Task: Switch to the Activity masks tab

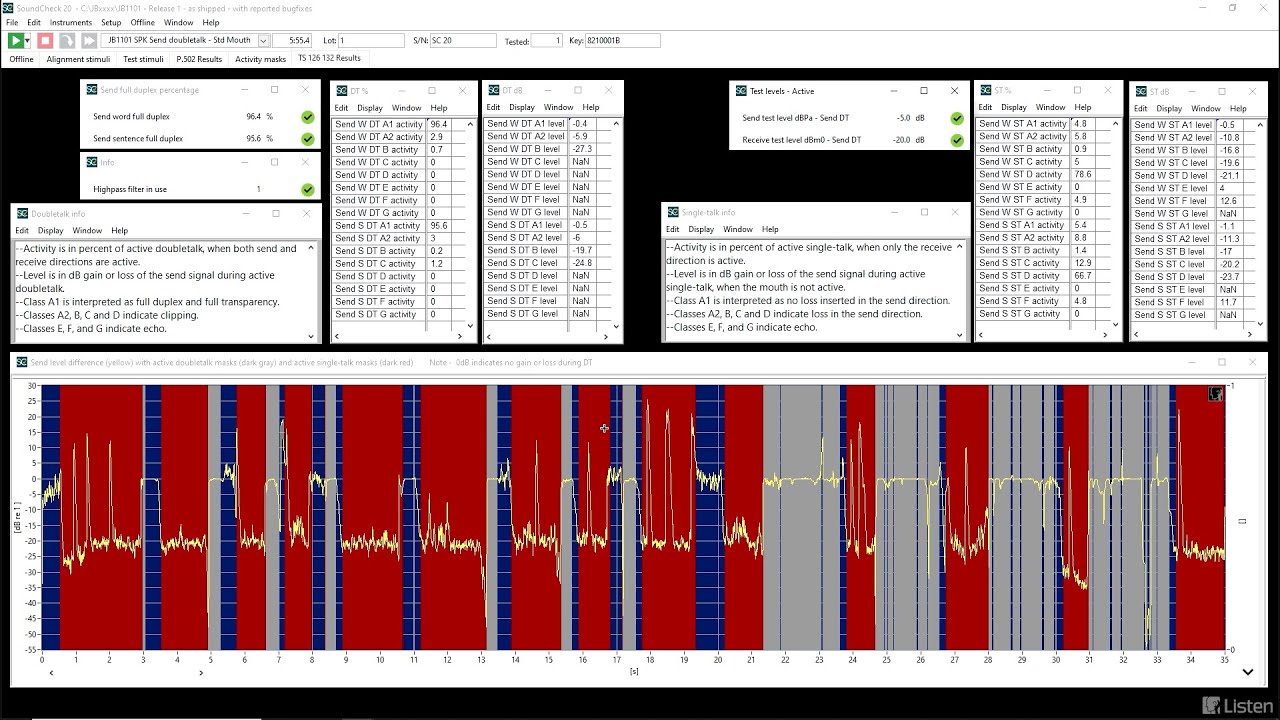Action: tap(260, 59)
